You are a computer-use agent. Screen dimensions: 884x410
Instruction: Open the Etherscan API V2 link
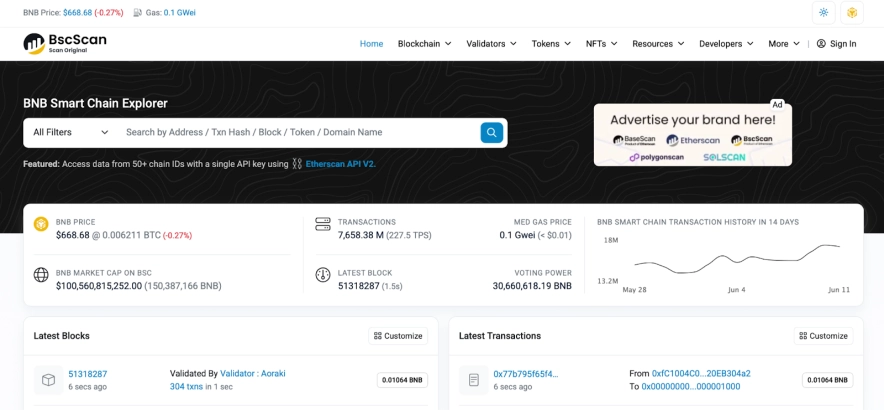[340, 164]
